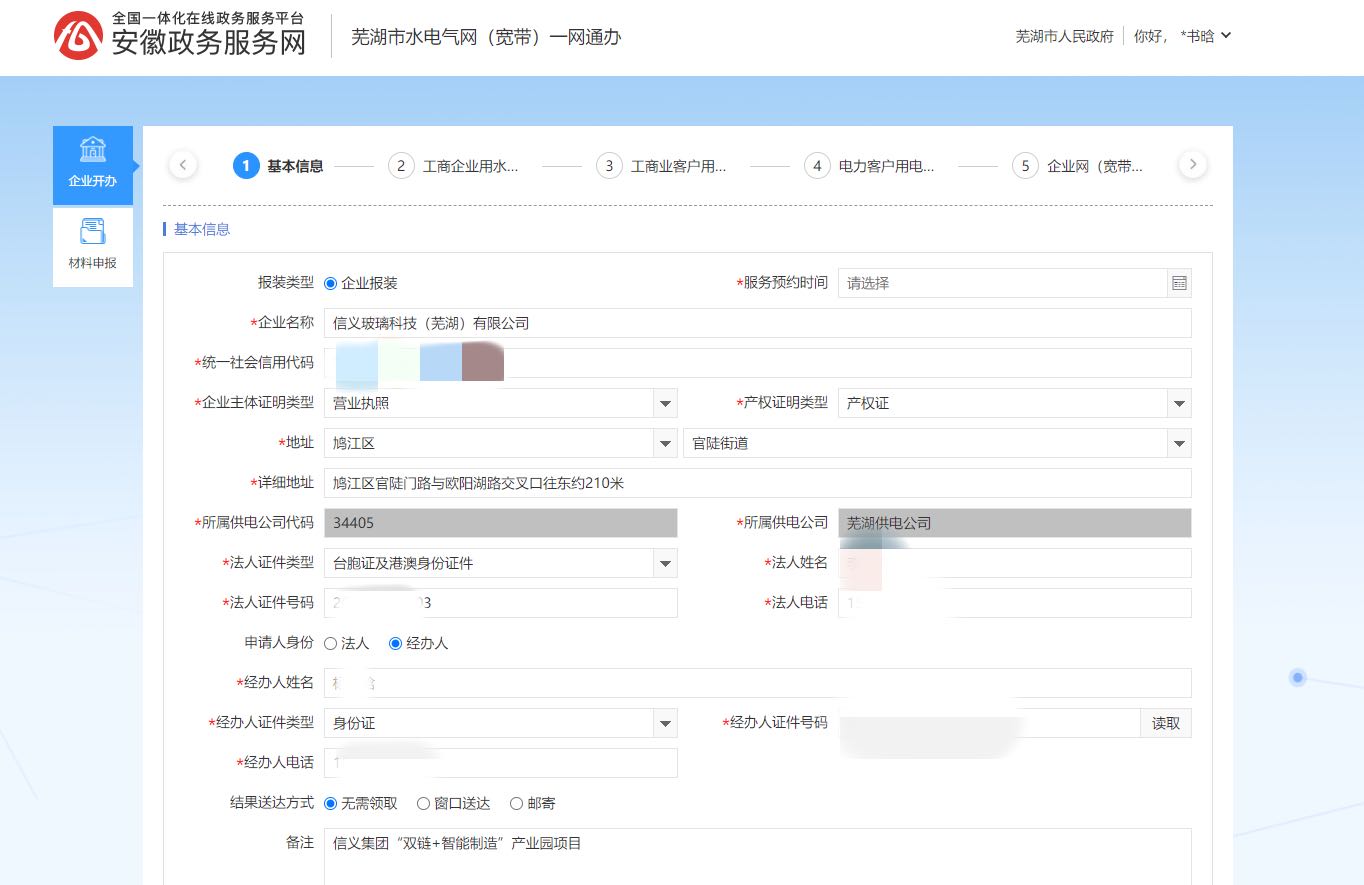Expand 法人证件类型 dropdown
The width and height of the screenshot is (1364, 885).
click(665, 563)
